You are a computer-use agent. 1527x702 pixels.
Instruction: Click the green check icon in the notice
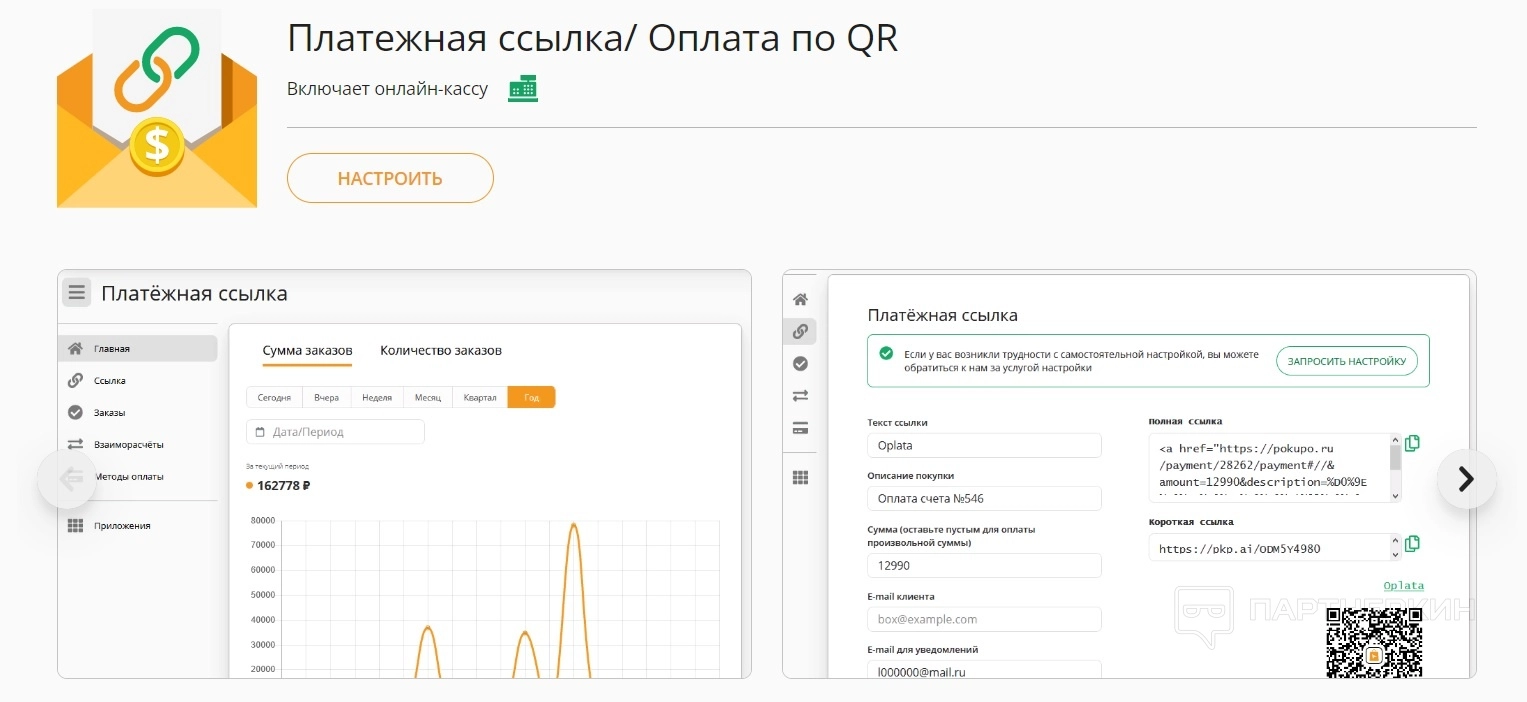[x=885, y=354]
